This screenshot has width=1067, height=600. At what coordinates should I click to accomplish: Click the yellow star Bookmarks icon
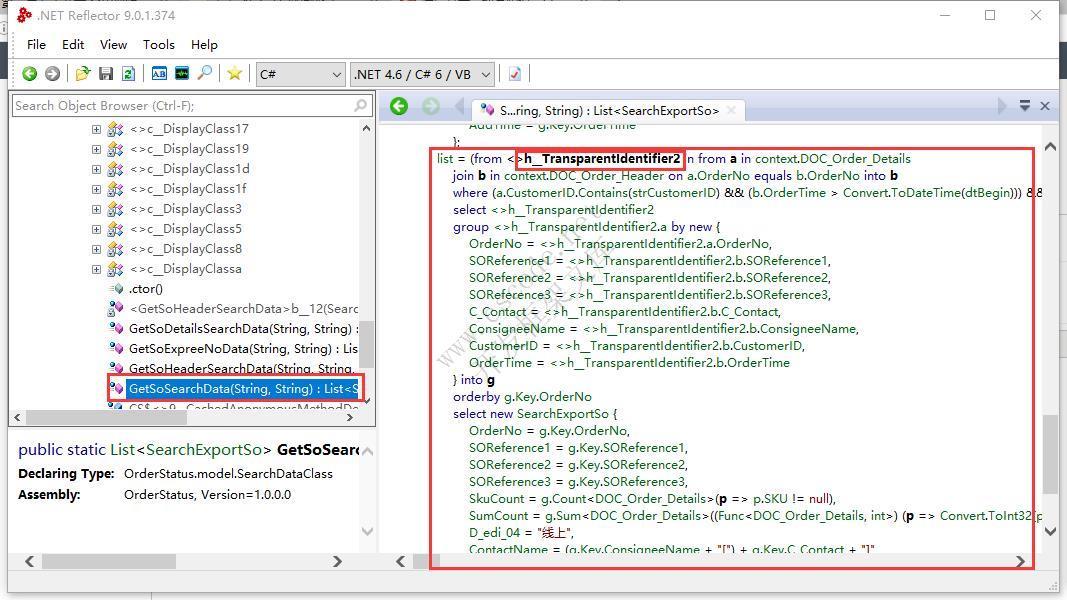tap(234, 74)
